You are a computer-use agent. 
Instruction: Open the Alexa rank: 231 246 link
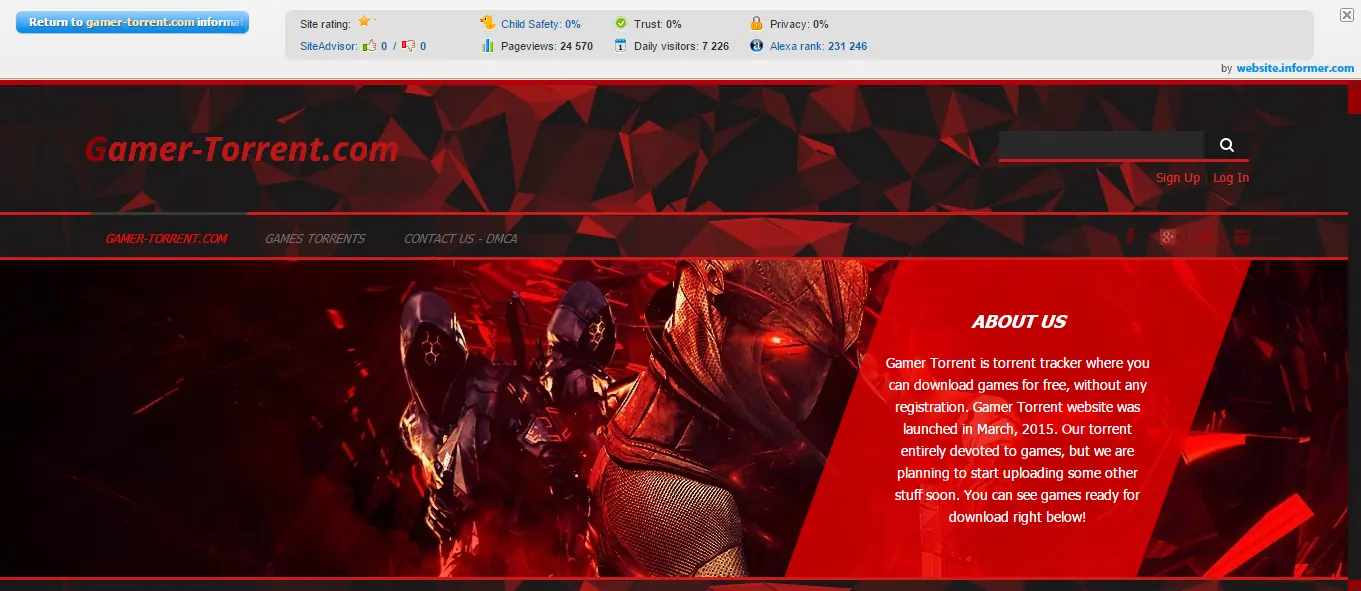click(818, 46)
